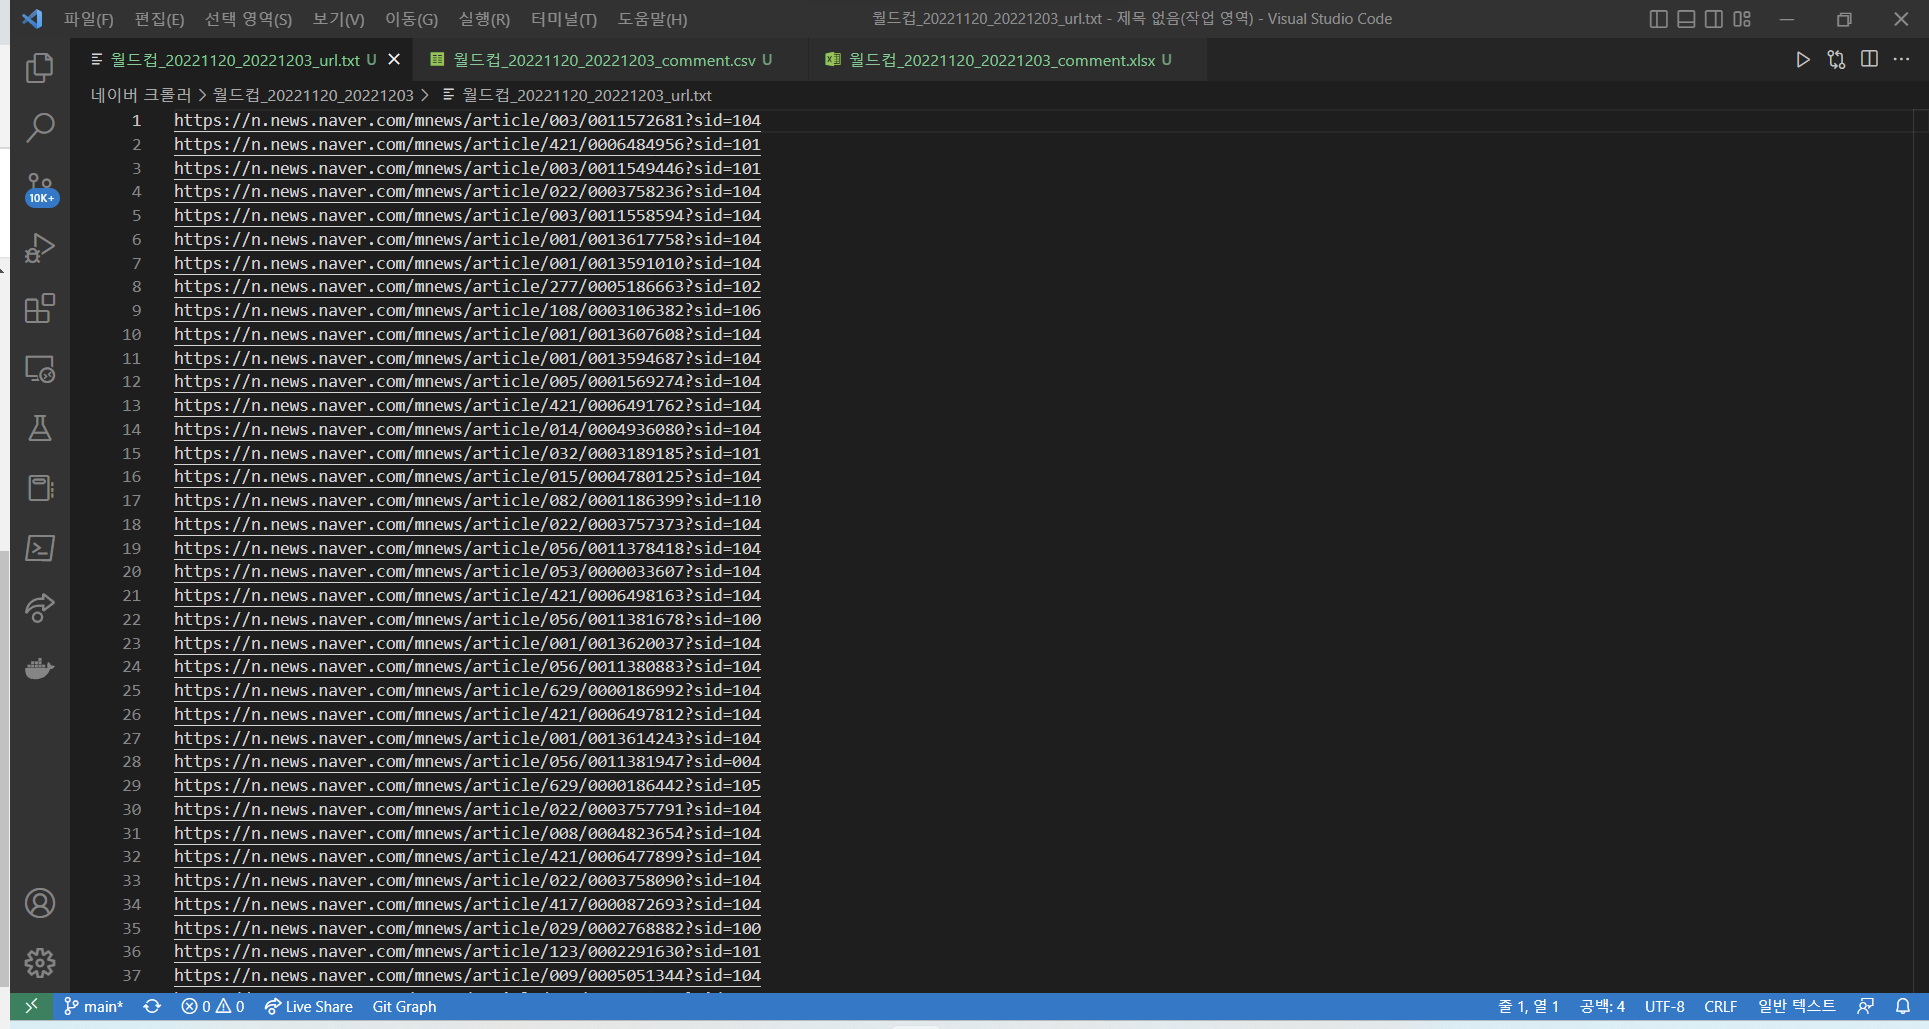The image size is (1929, 1029).
Task: Toggle the primary side bar layout icon
Action: (x=1658, y=19)
